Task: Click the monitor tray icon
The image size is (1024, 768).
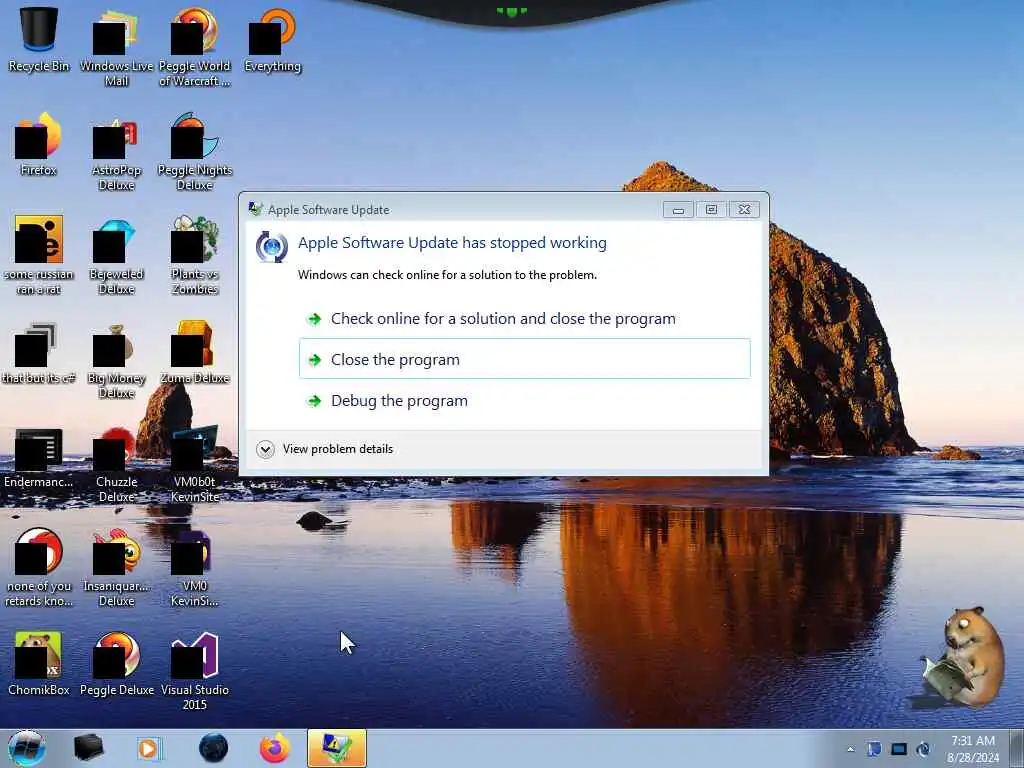Action: click(x=899, y=749)
